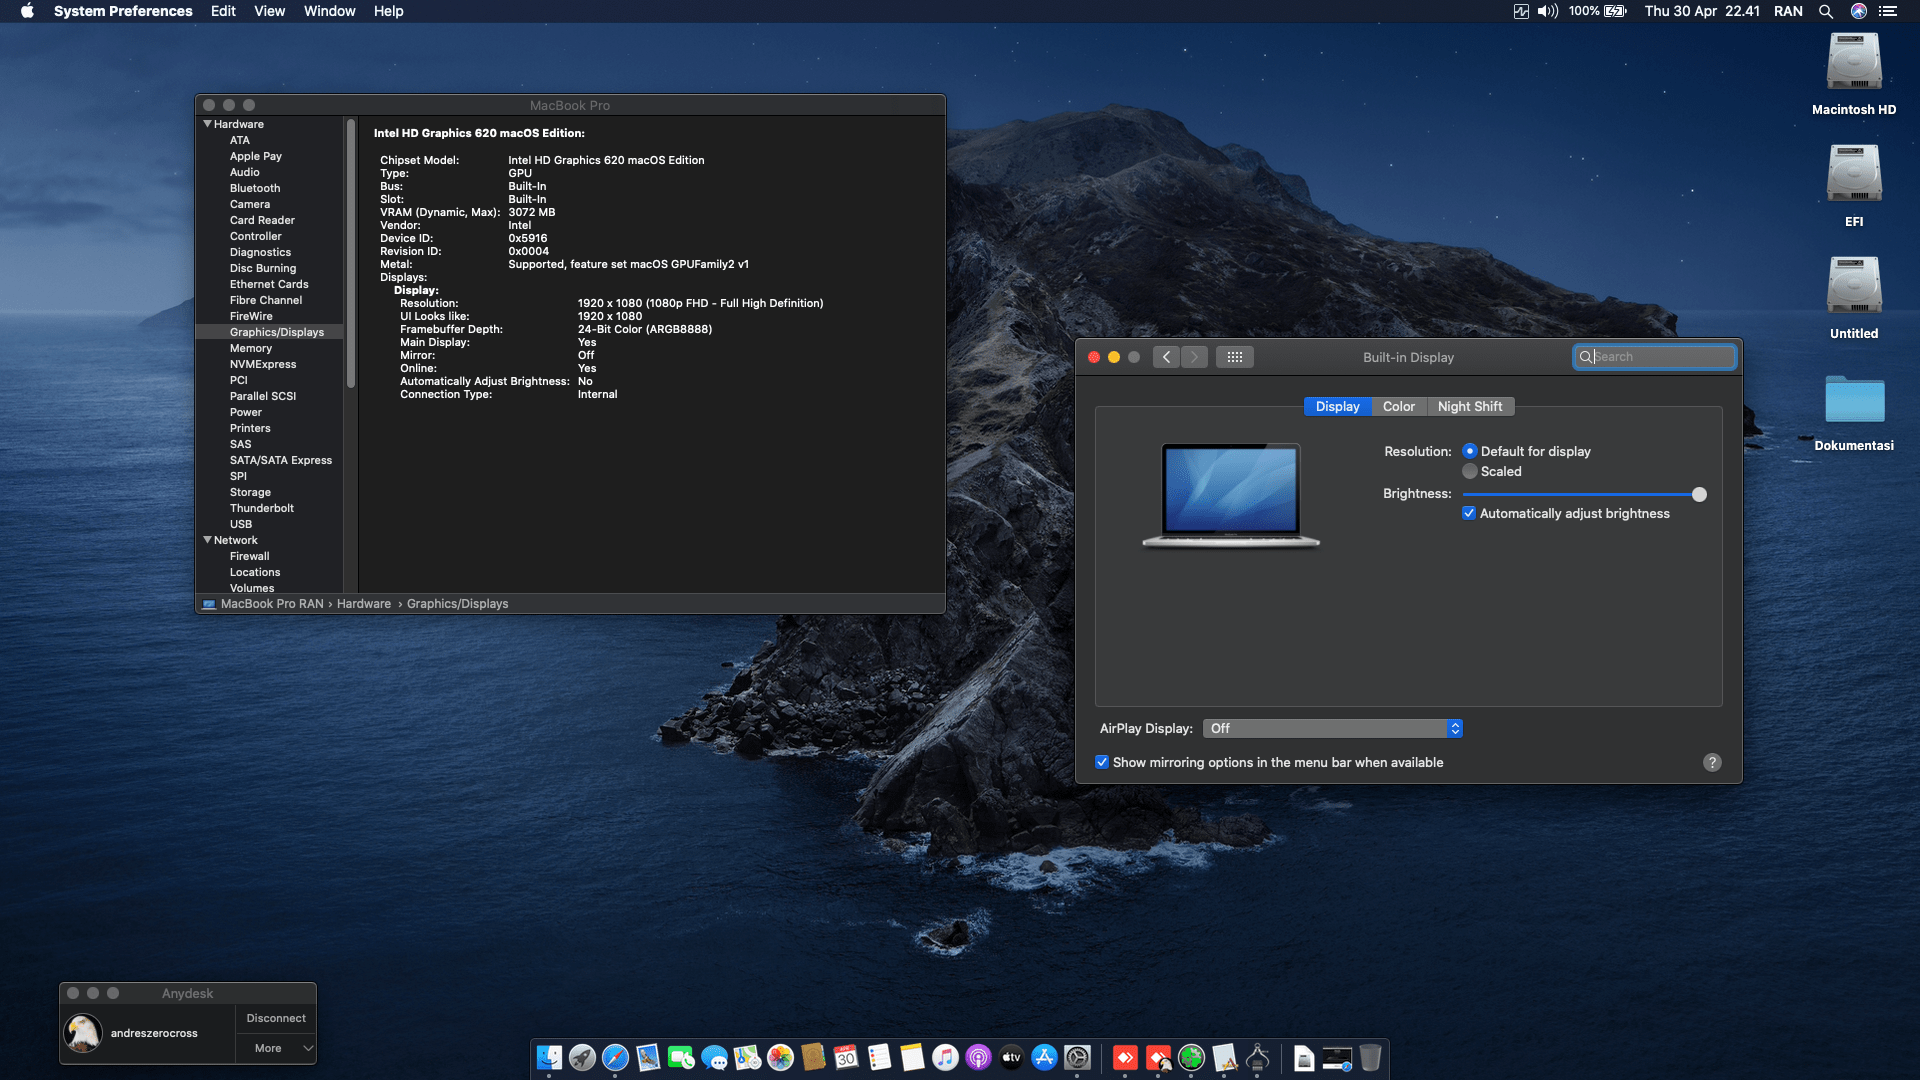The image size is (1920, 1080).
Task: Toggle Show mirroring options checkbox
Action: tap(1101, 762)
